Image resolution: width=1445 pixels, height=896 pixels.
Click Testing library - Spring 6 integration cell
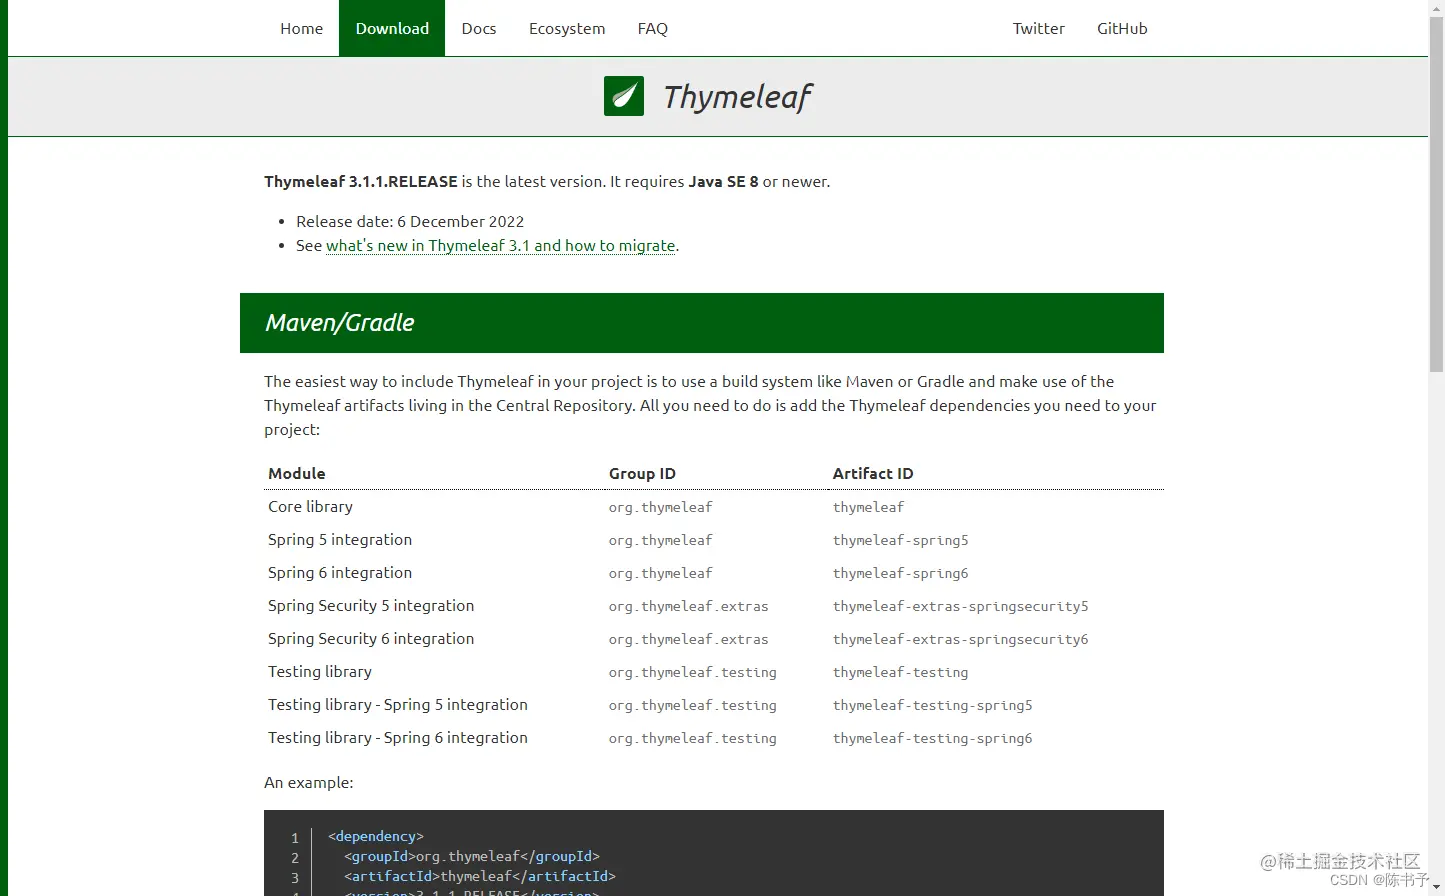click(x=398, y=737)
